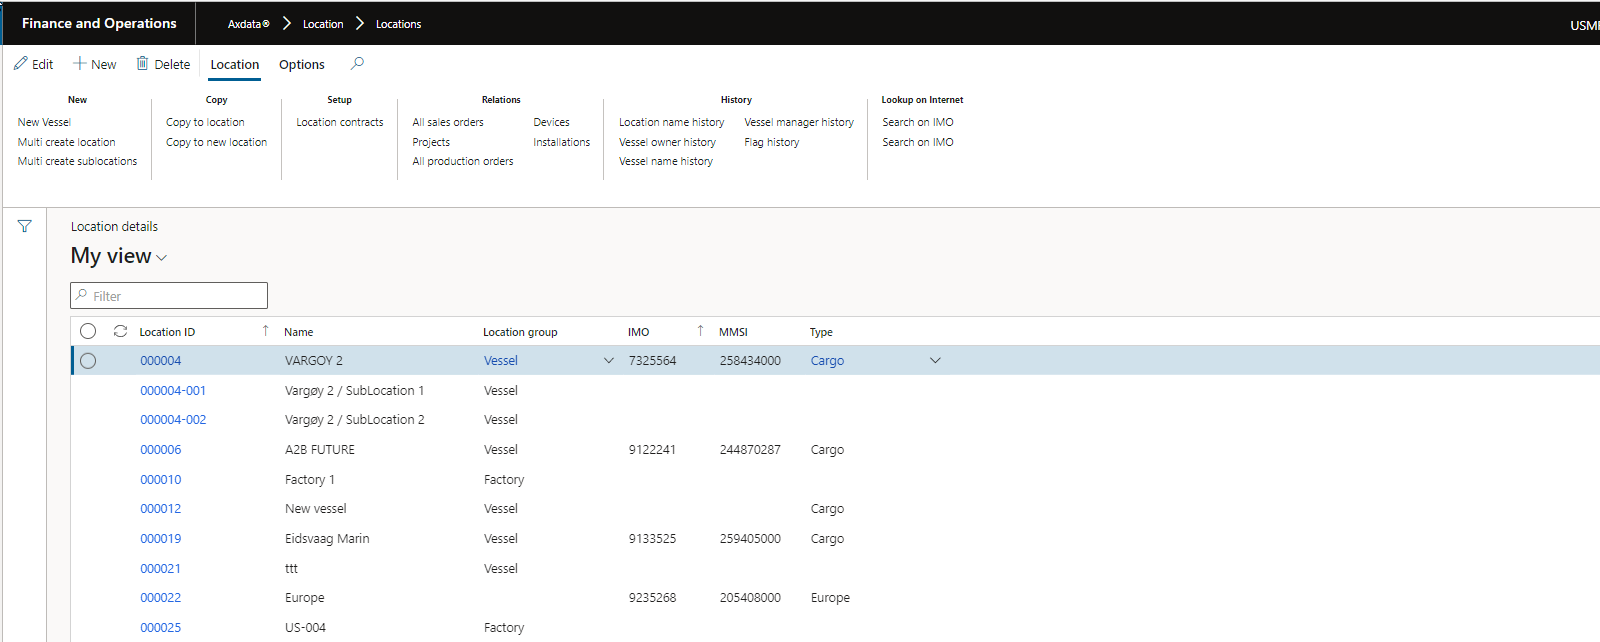Click the New plus icon
Screen dimensions: 1600x642
(x=79, y=63)
